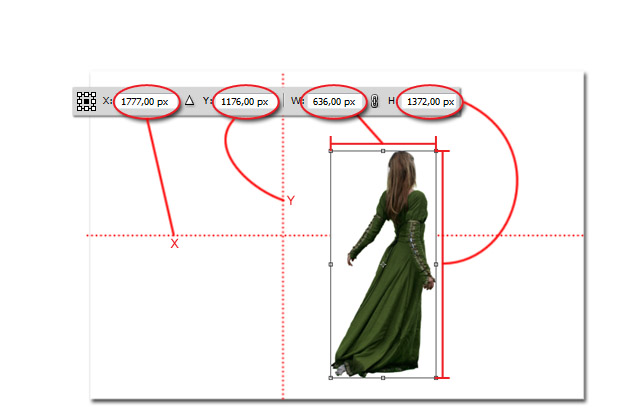
Task: Click the Y label in options bar
Action: (207, 101)
